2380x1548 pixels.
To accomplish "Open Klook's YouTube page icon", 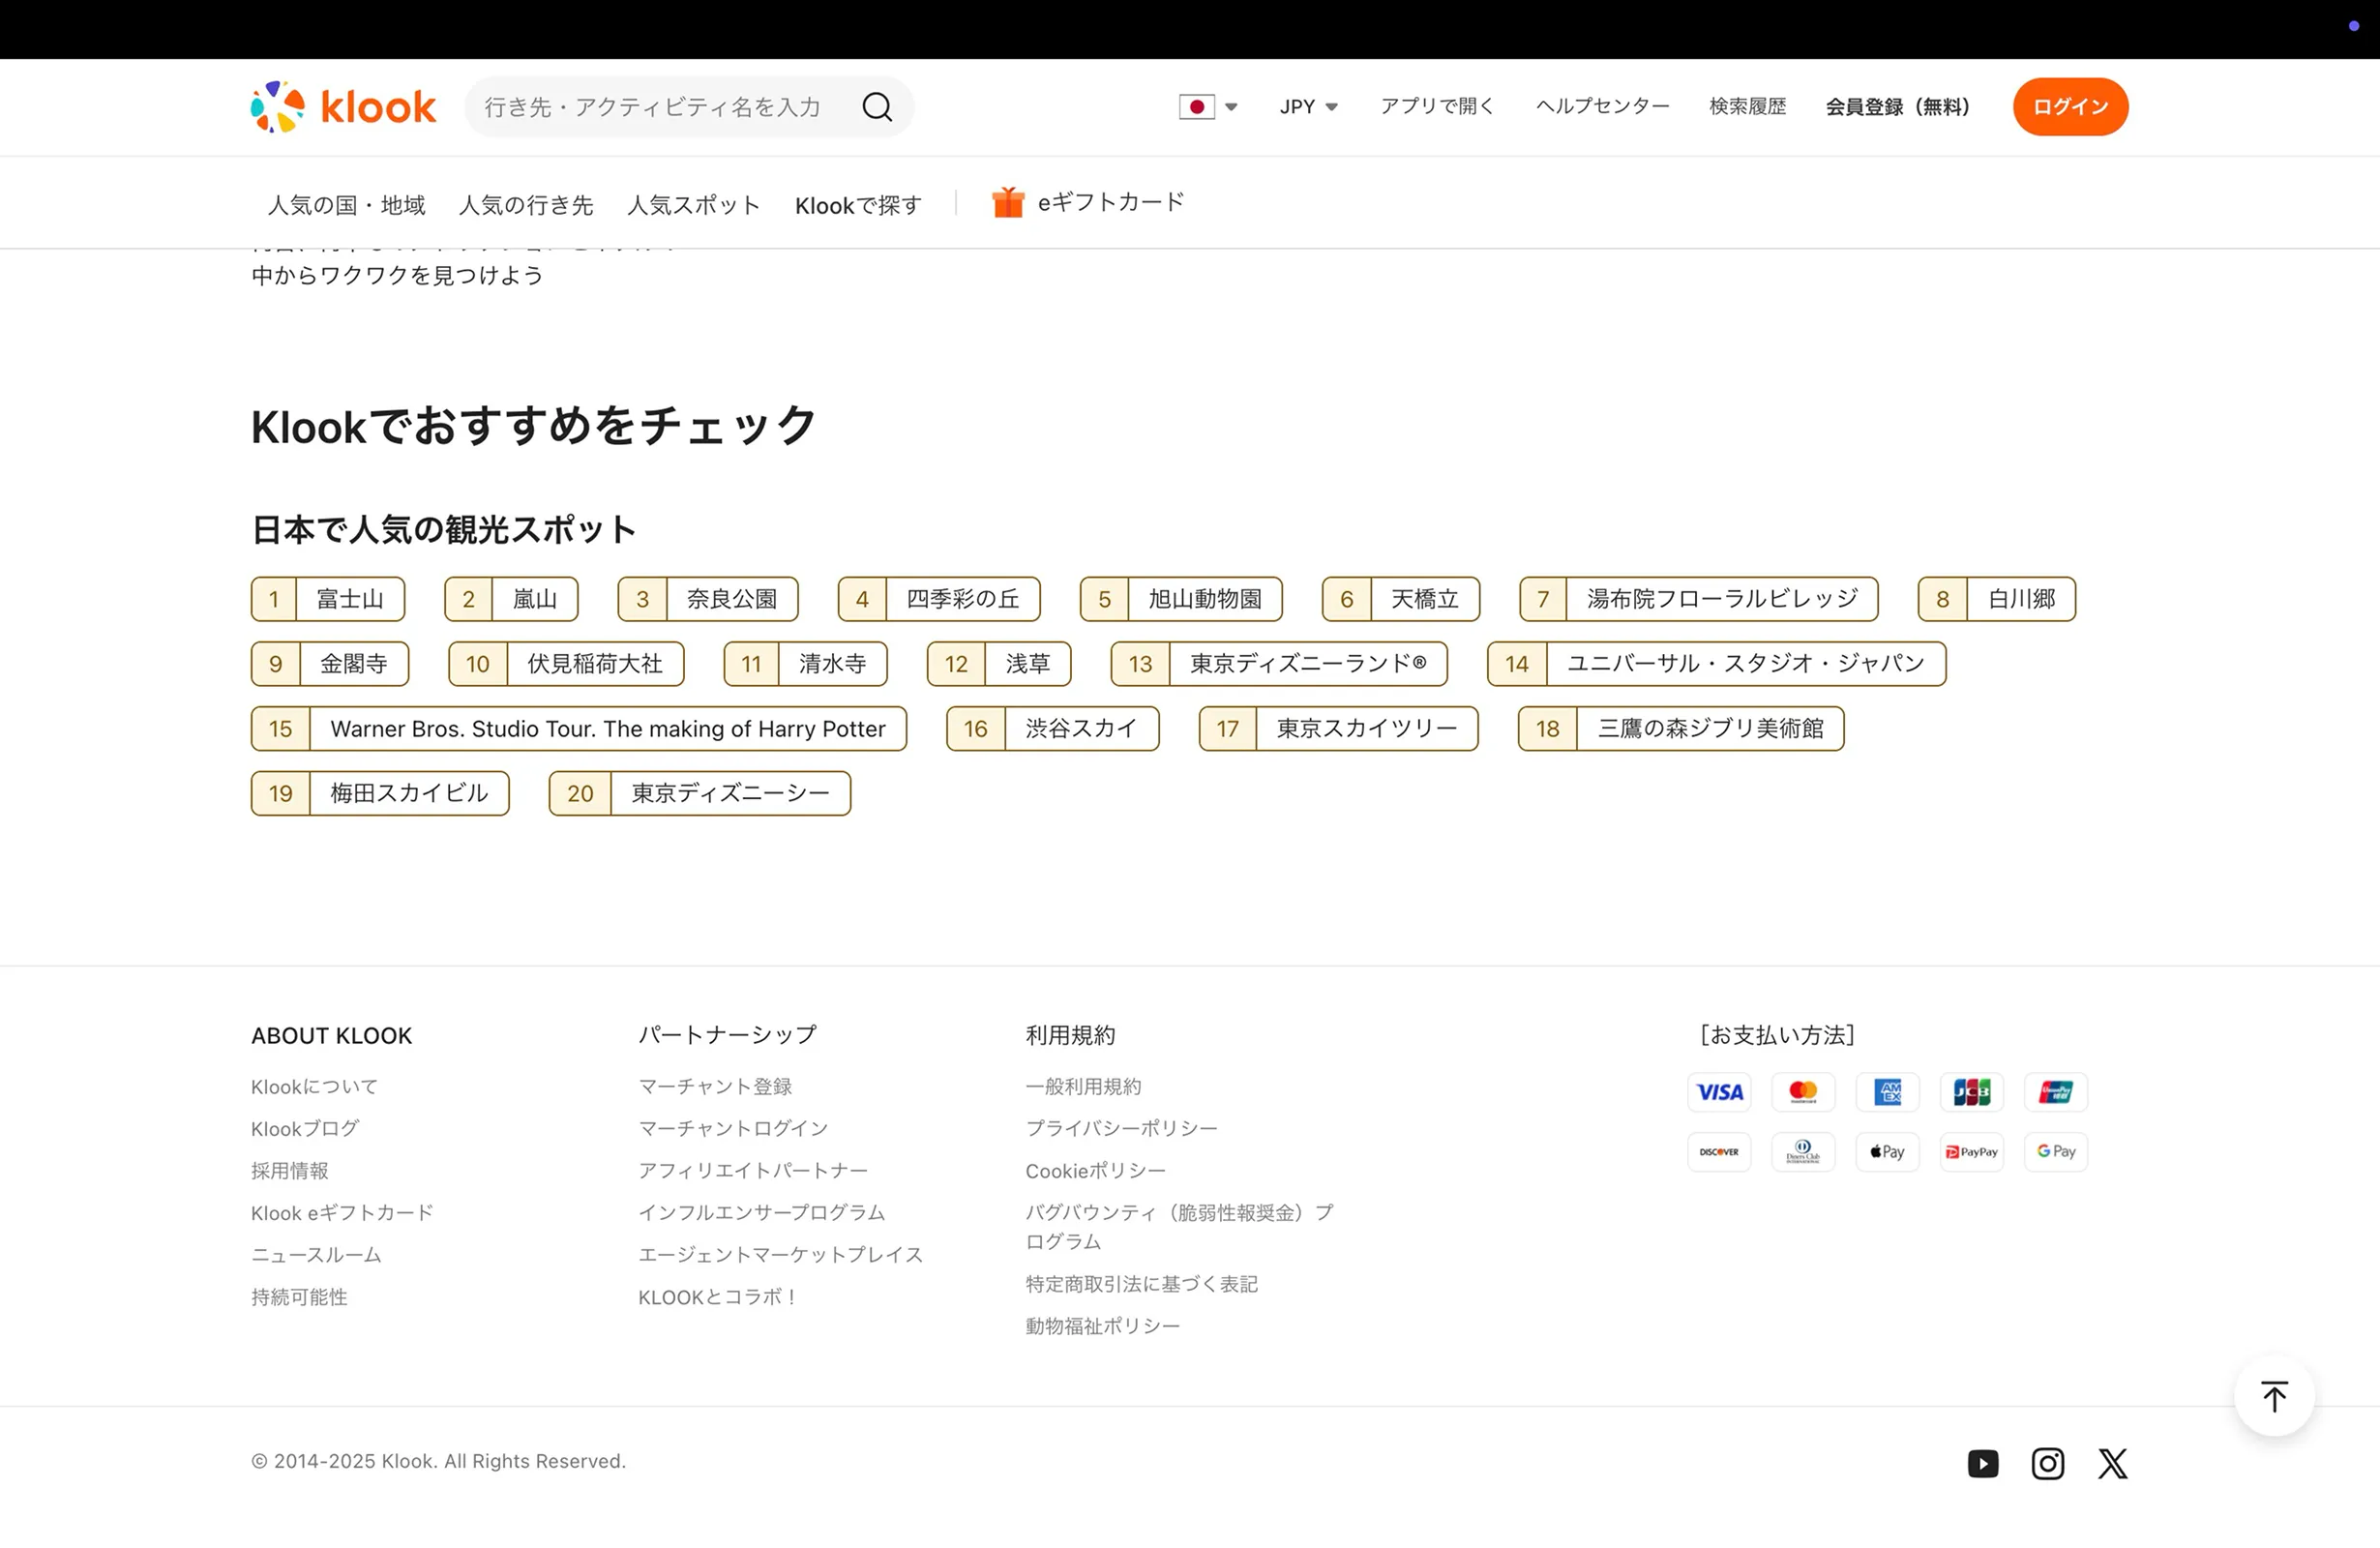I will click(1983, 1464).
